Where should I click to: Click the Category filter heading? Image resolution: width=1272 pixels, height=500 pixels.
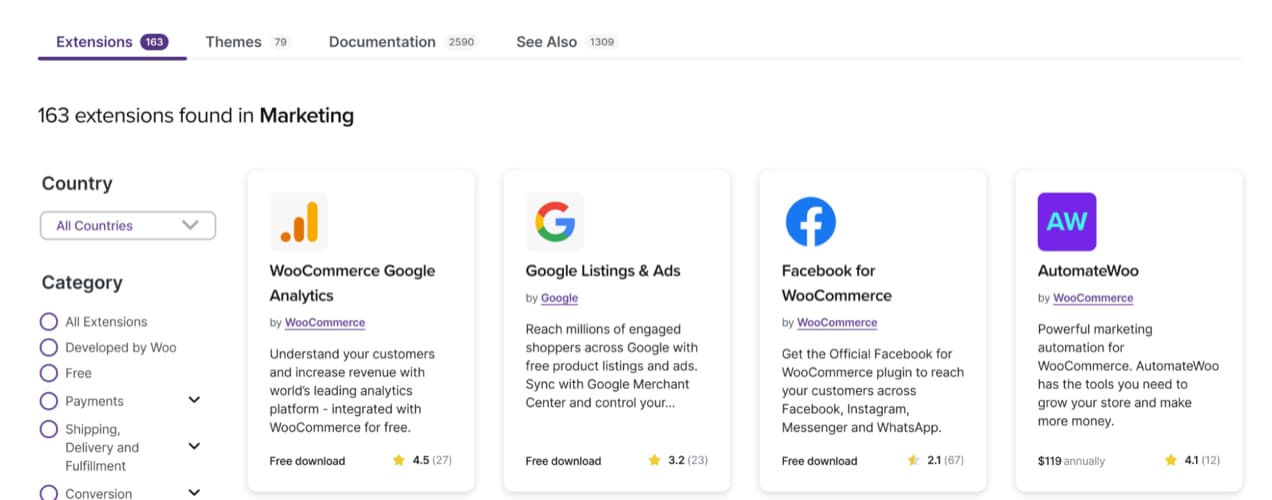click(82, 283)
